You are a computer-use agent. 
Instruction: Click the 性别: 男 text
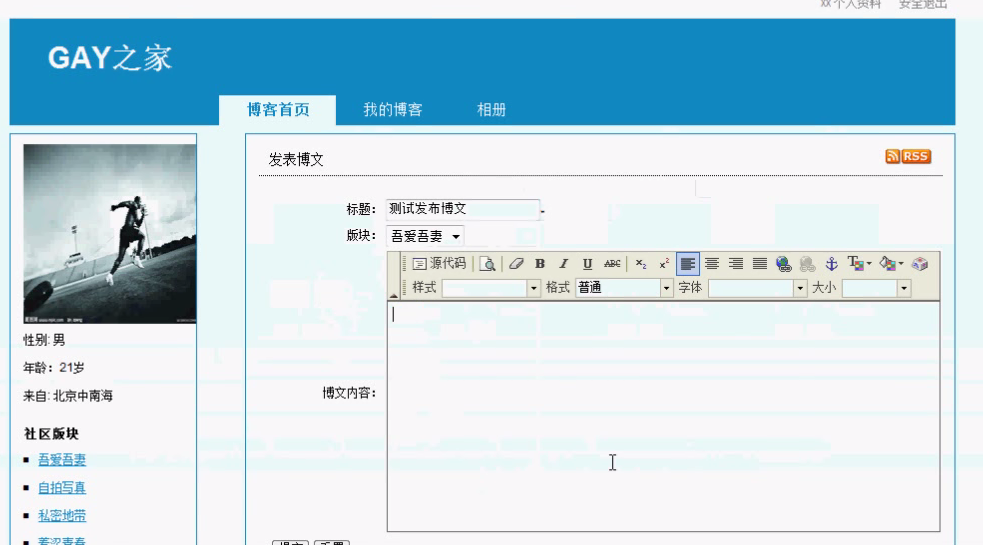(44, 340)
